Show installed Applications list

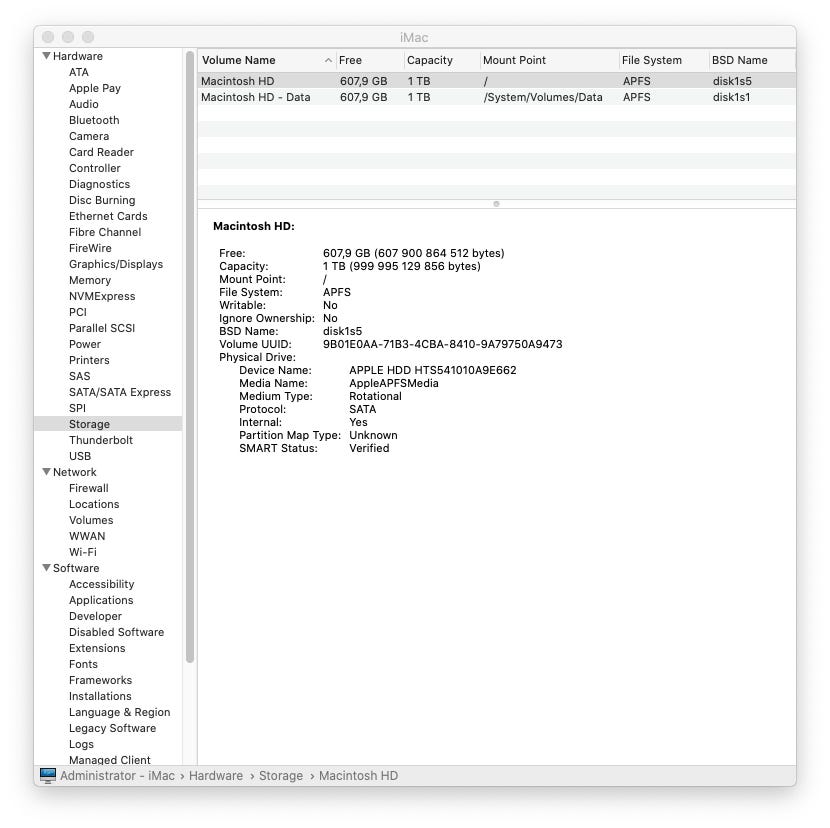[101, 600]
